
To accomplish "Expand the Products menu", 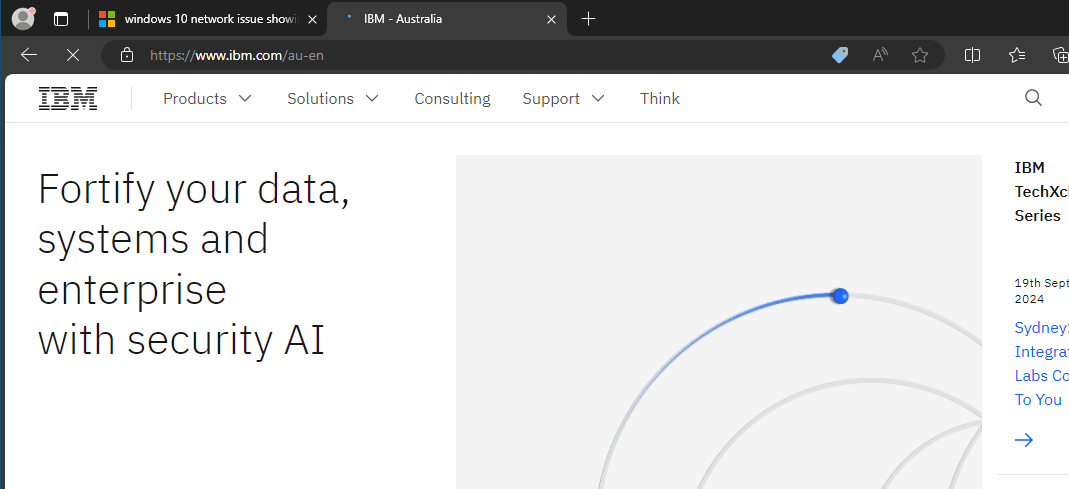I will click(x=207, y=99).
